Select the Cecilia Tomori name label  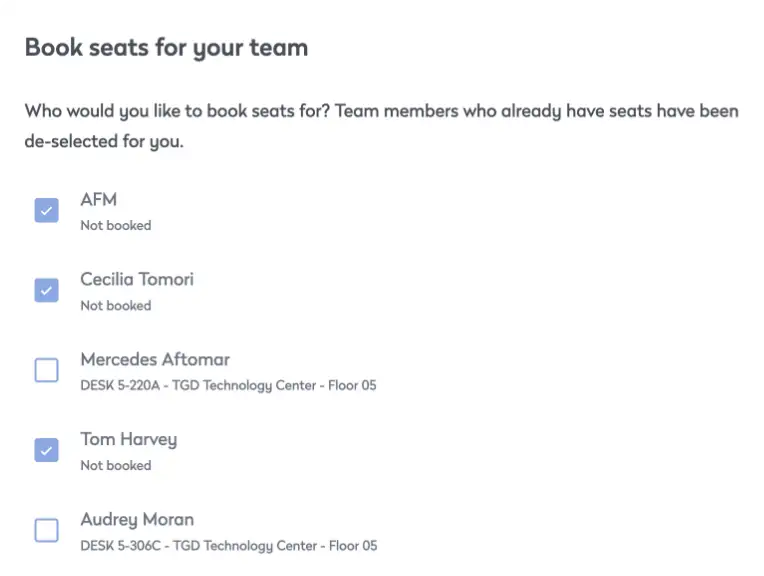(137, 279)
